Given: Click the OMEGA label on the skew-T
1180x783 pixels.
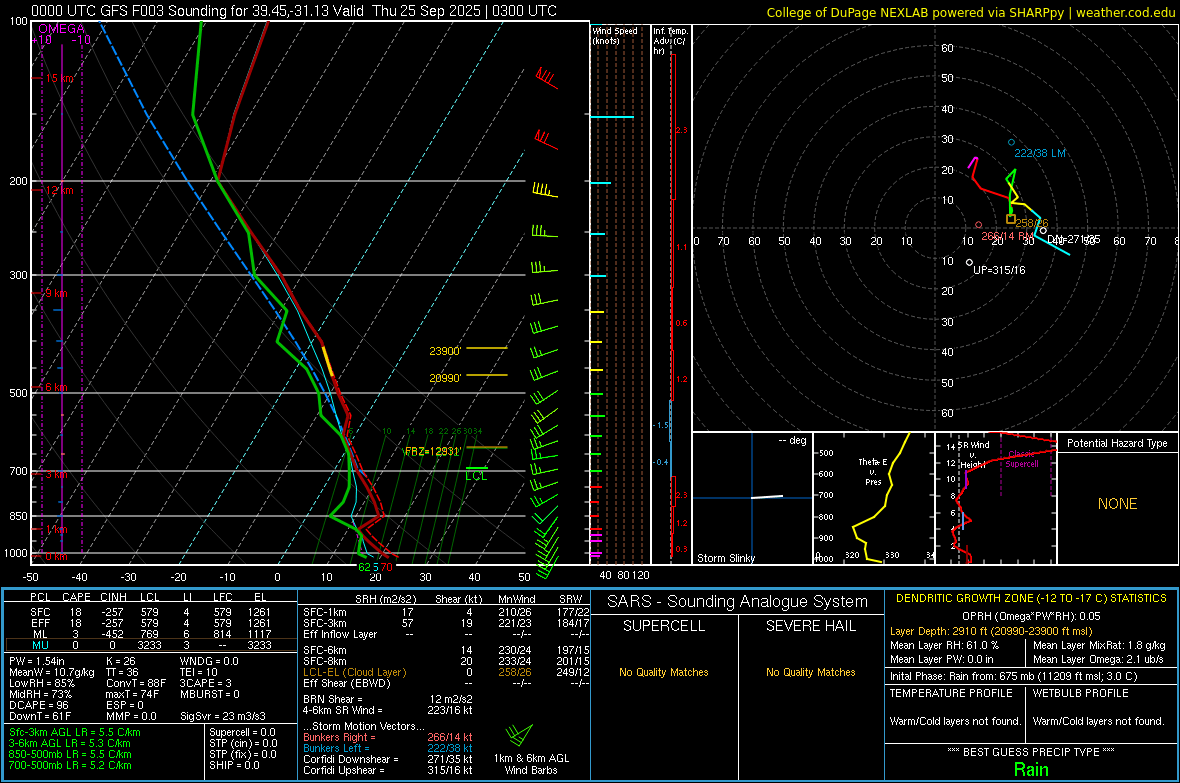Looking at the screenshot, I should pyautogui.click(x=61, y=29).
